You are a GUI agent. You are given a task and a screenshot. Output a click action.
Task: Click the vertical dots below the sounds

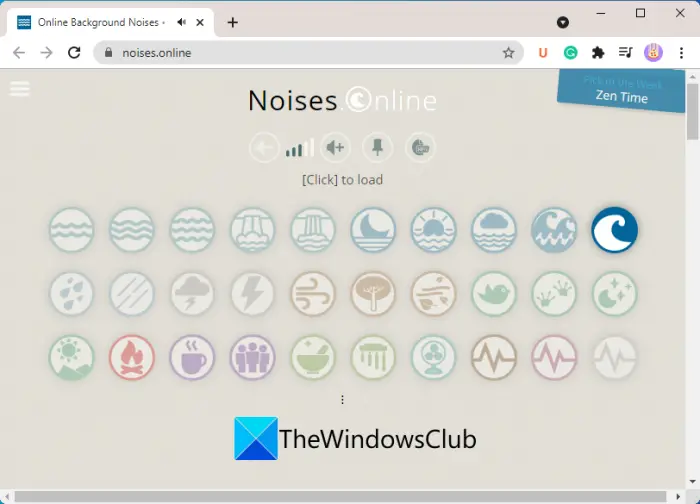point(342,400)
